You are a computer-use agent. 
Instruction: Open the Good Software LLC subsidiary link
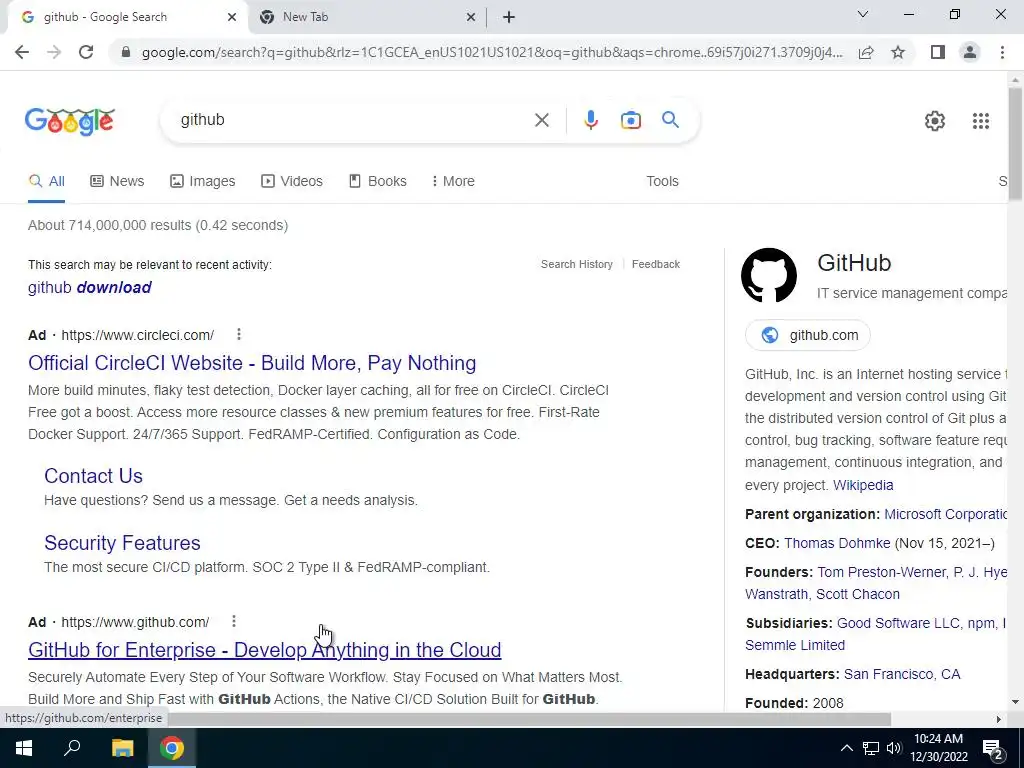(x=898, y=623)
